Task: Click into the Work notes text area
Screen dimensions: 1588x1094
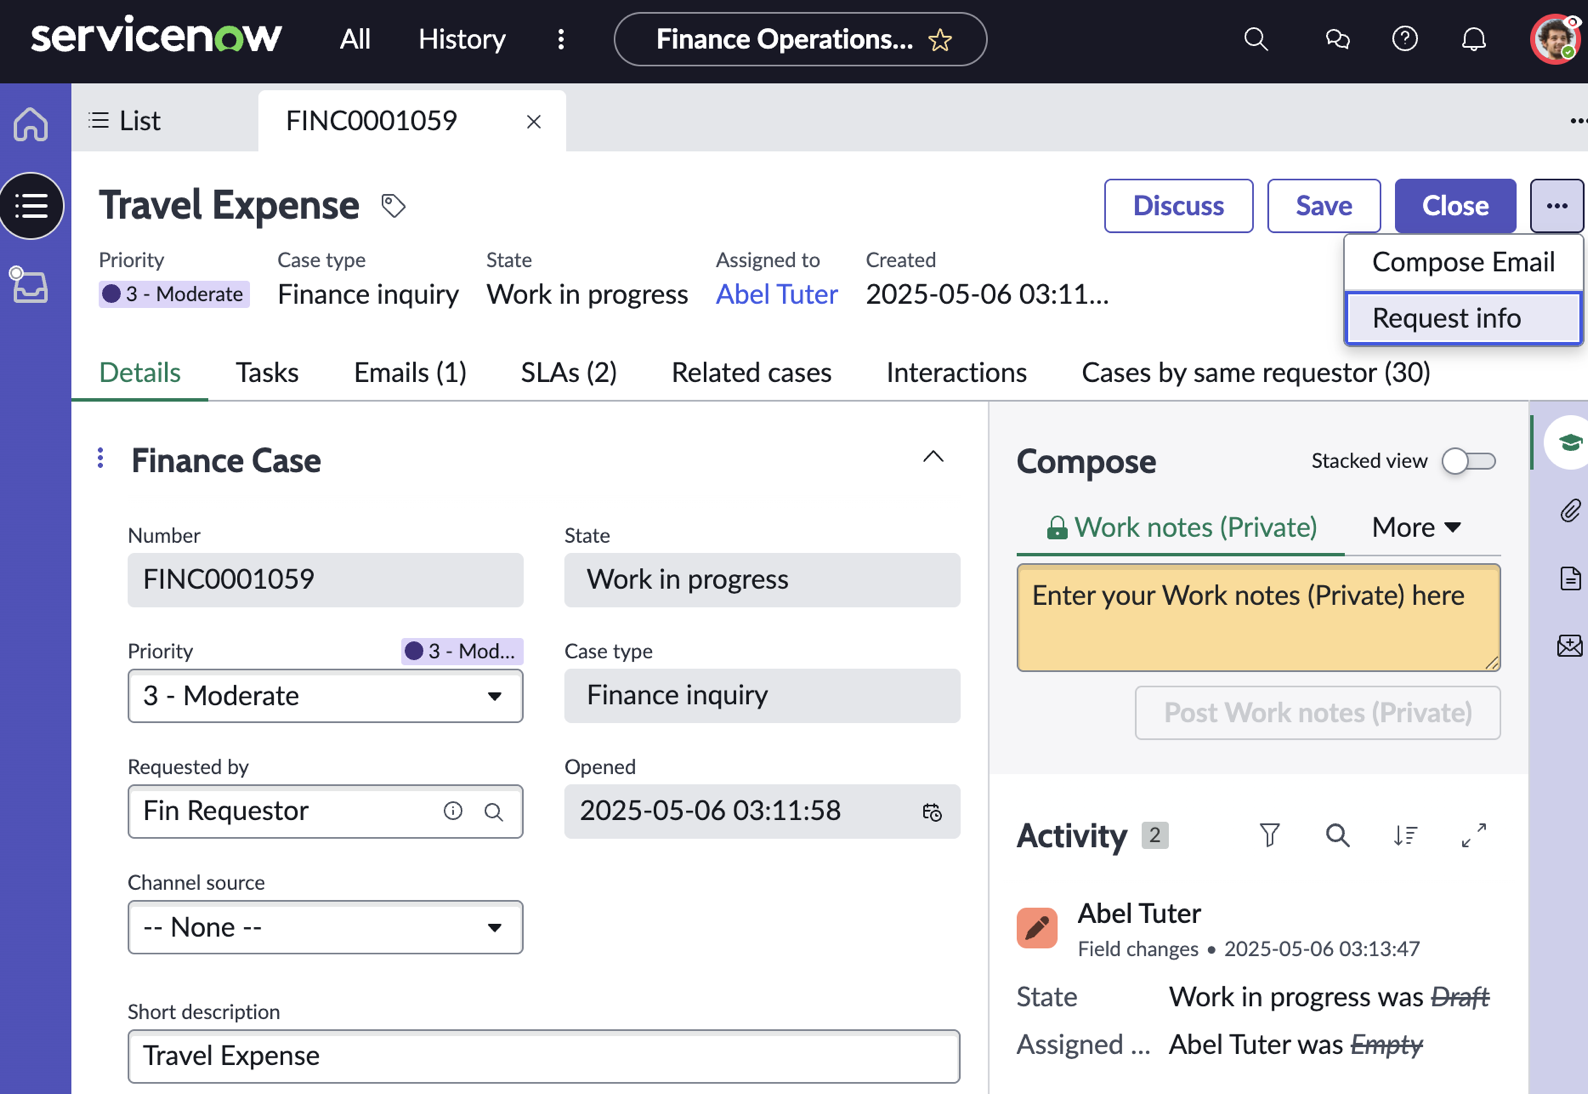Action: coord(1258,617)
